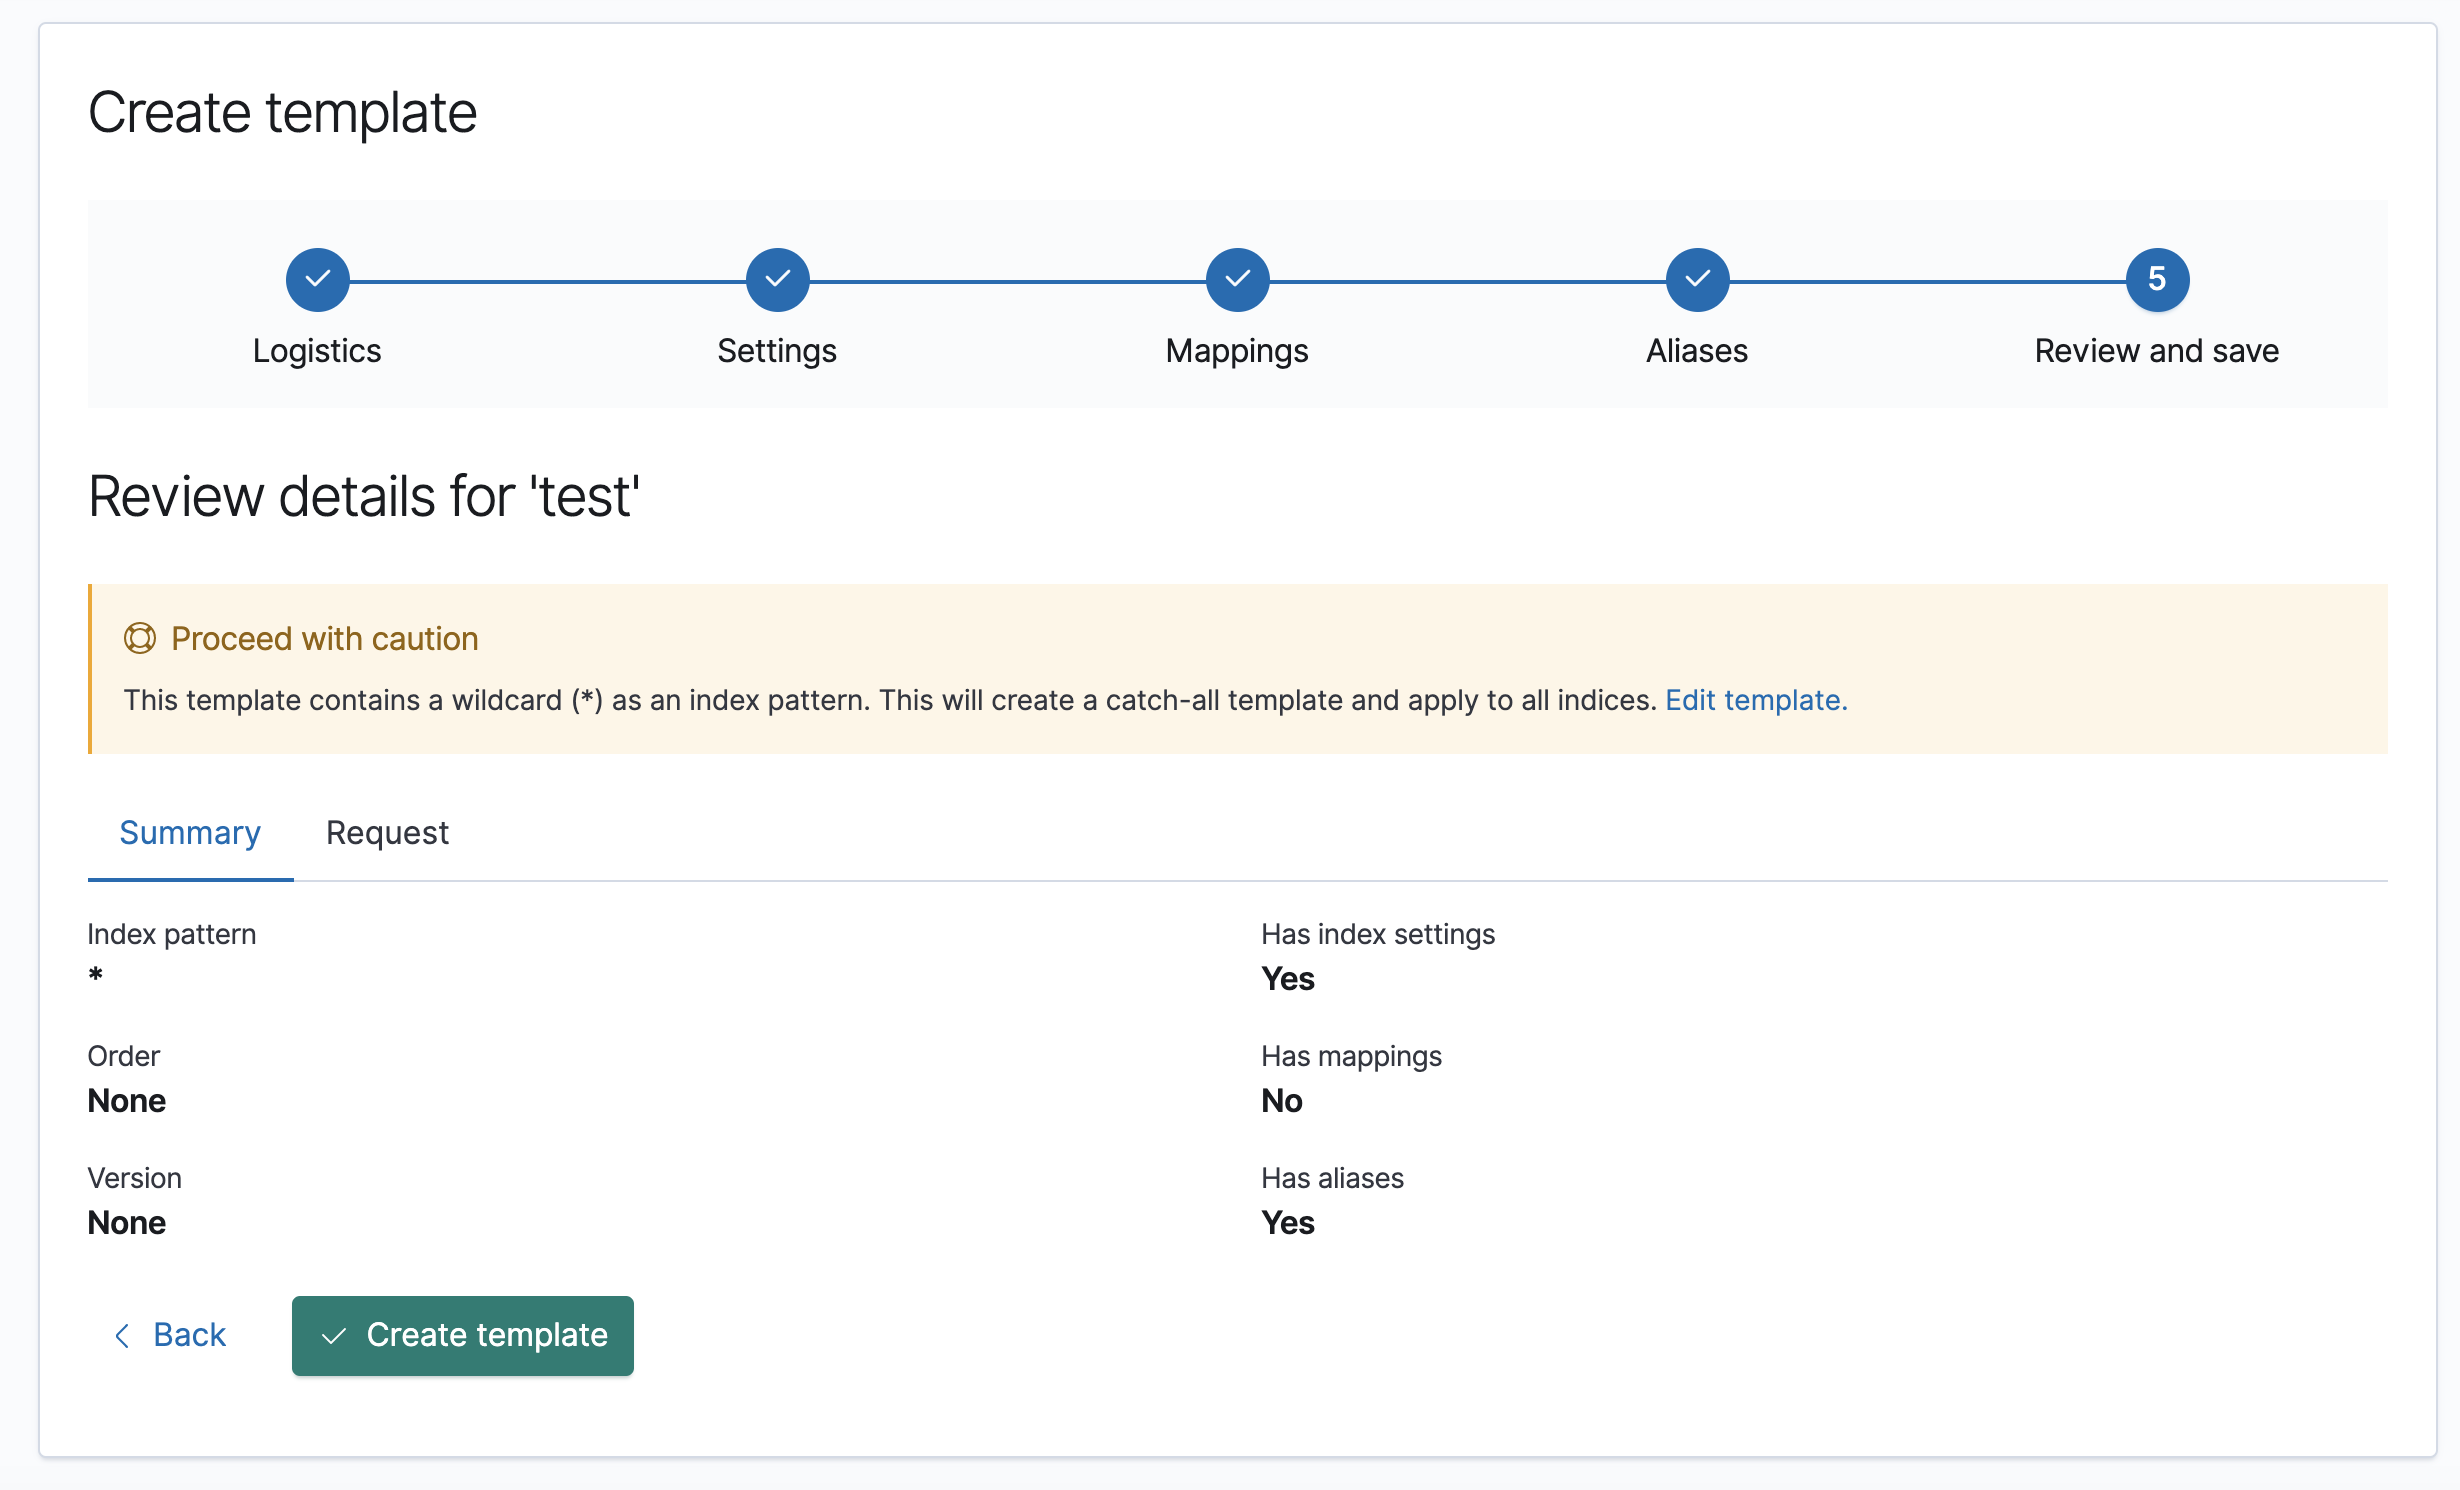This screenshot has width=2460, height=1490.
Task: Click the Mappings step checkmark circle
Action: (1237, 280)
